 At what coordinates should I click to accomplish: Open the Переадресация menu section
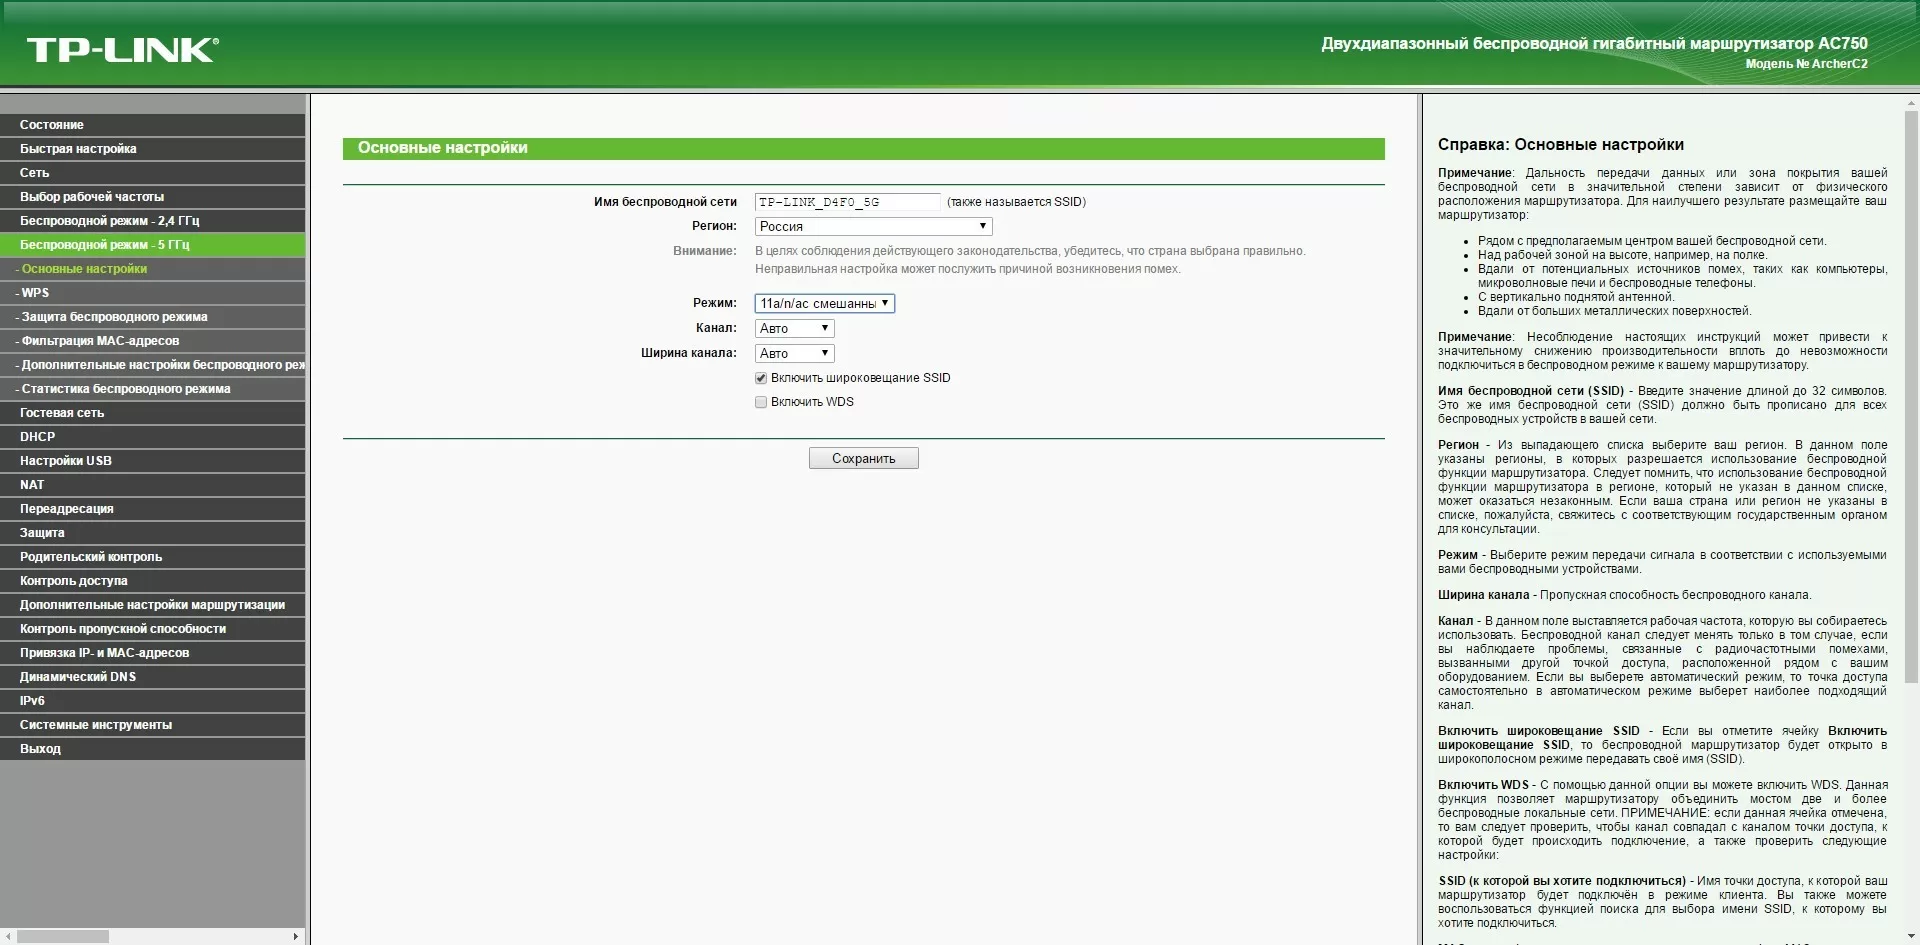[152, 509]
